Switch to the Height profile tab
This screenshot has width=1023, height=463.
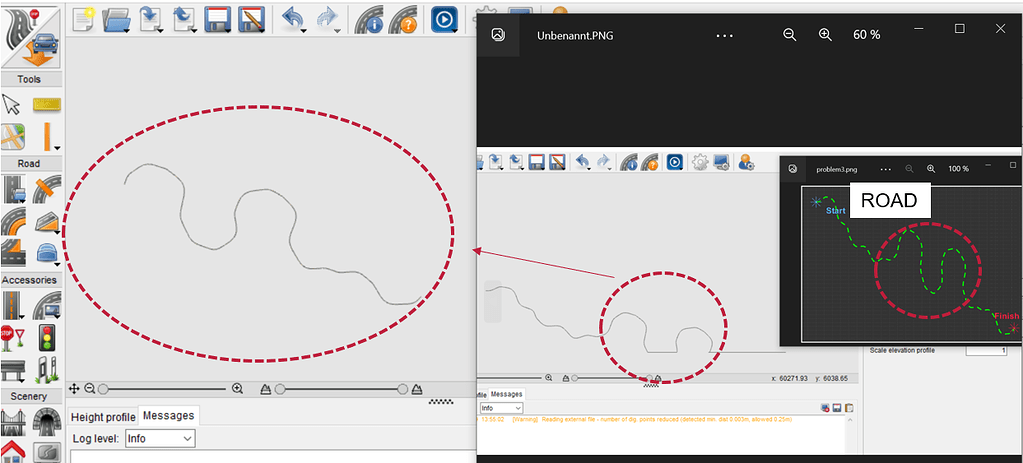pyautogui.click(x=103, y=417)
